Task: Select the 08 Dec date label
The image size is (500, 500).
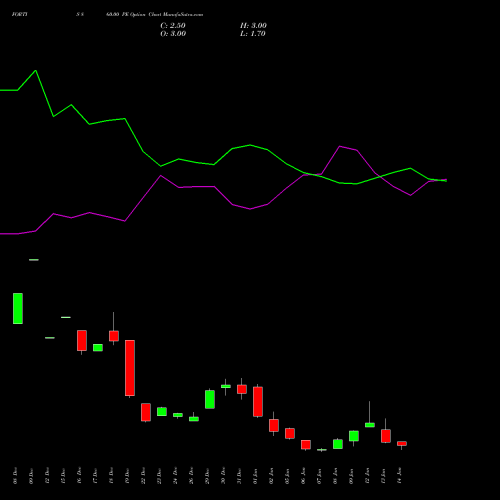Action: 16,476
